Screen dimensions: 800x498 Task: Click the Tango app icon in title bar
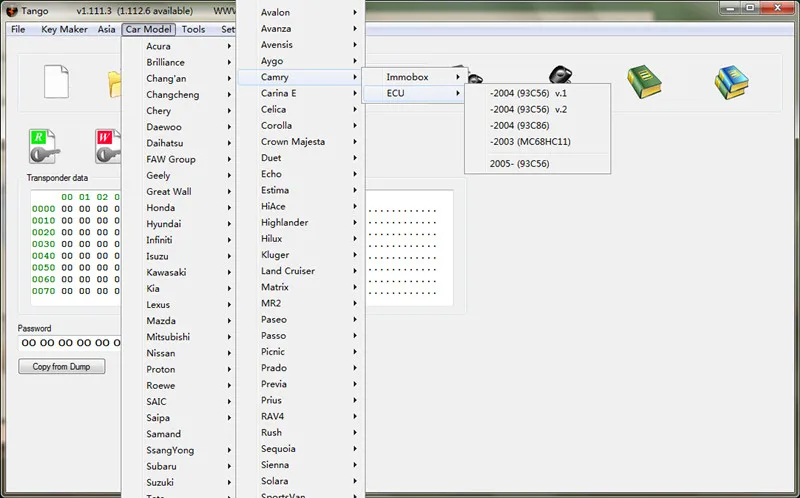[x=11, y=11]
